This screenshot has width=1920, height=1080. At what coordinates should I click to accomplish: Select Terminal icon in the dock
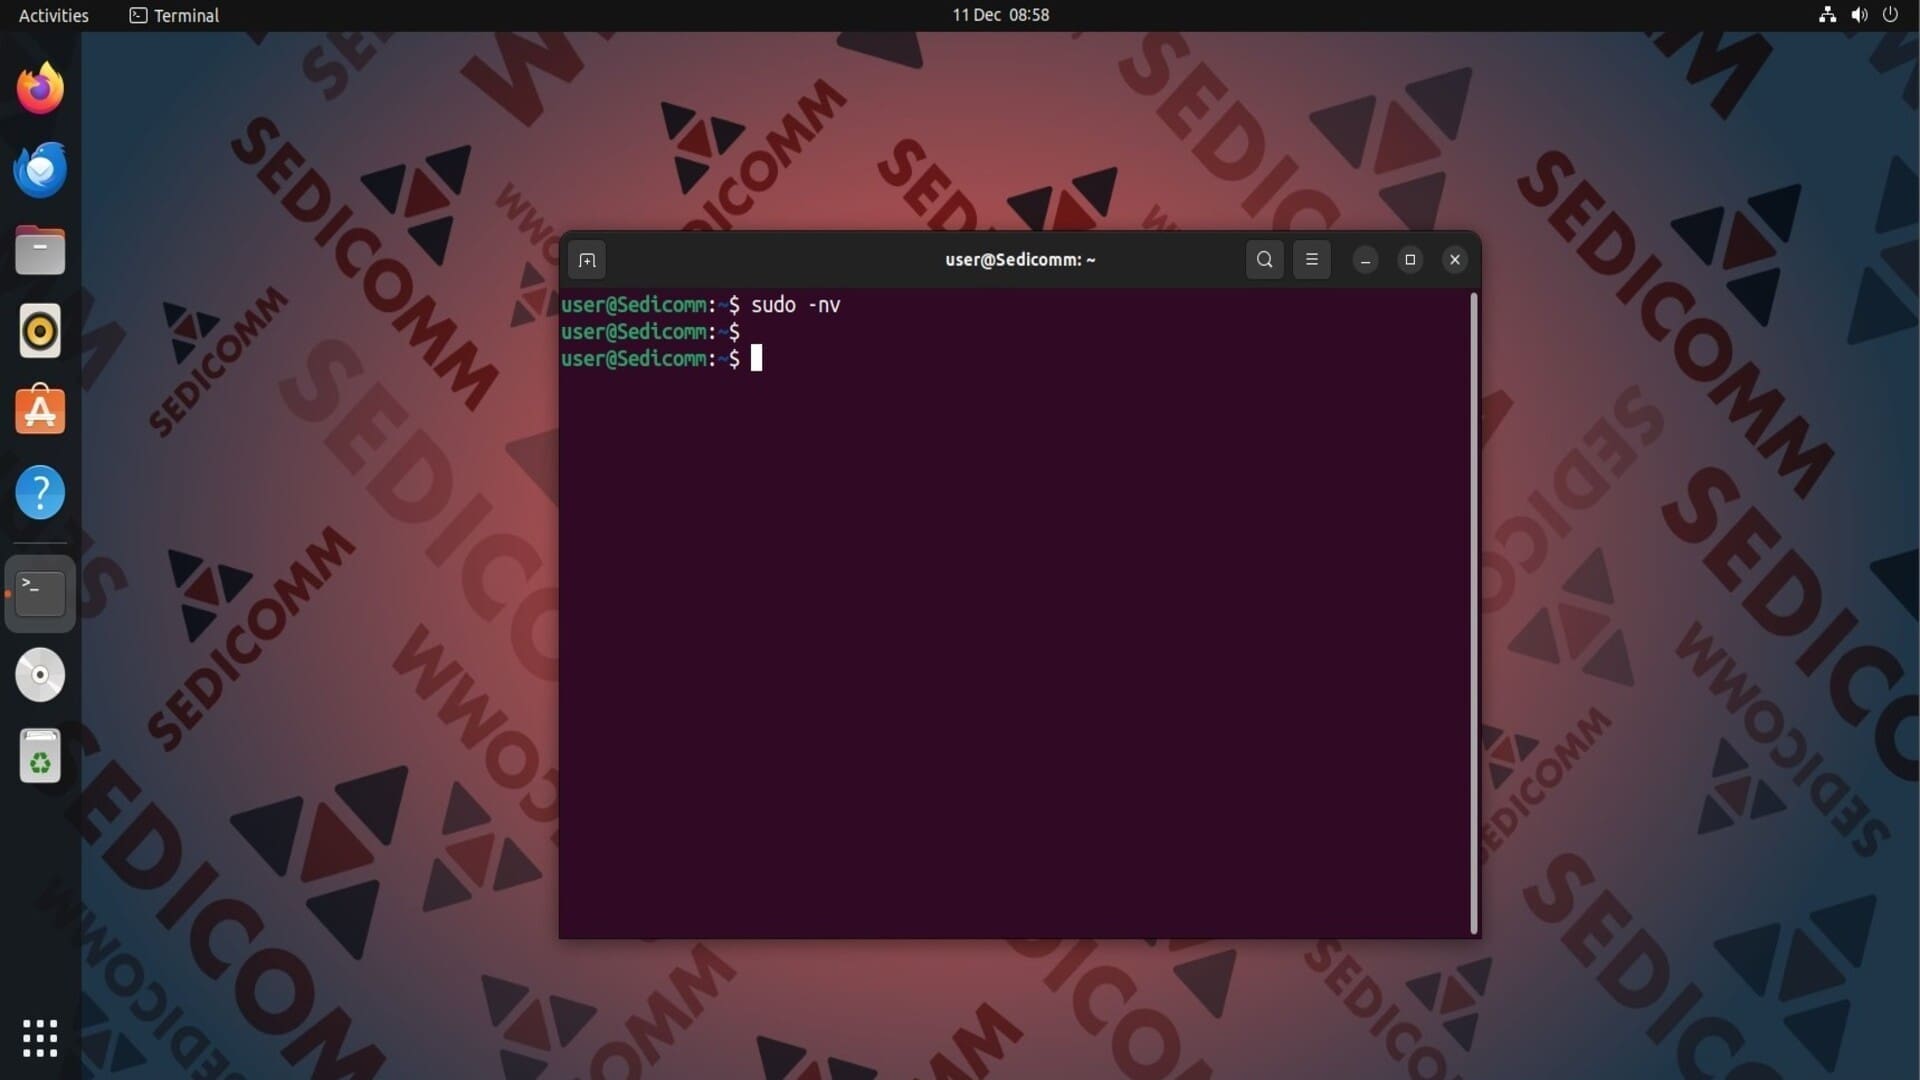[40, 593]
